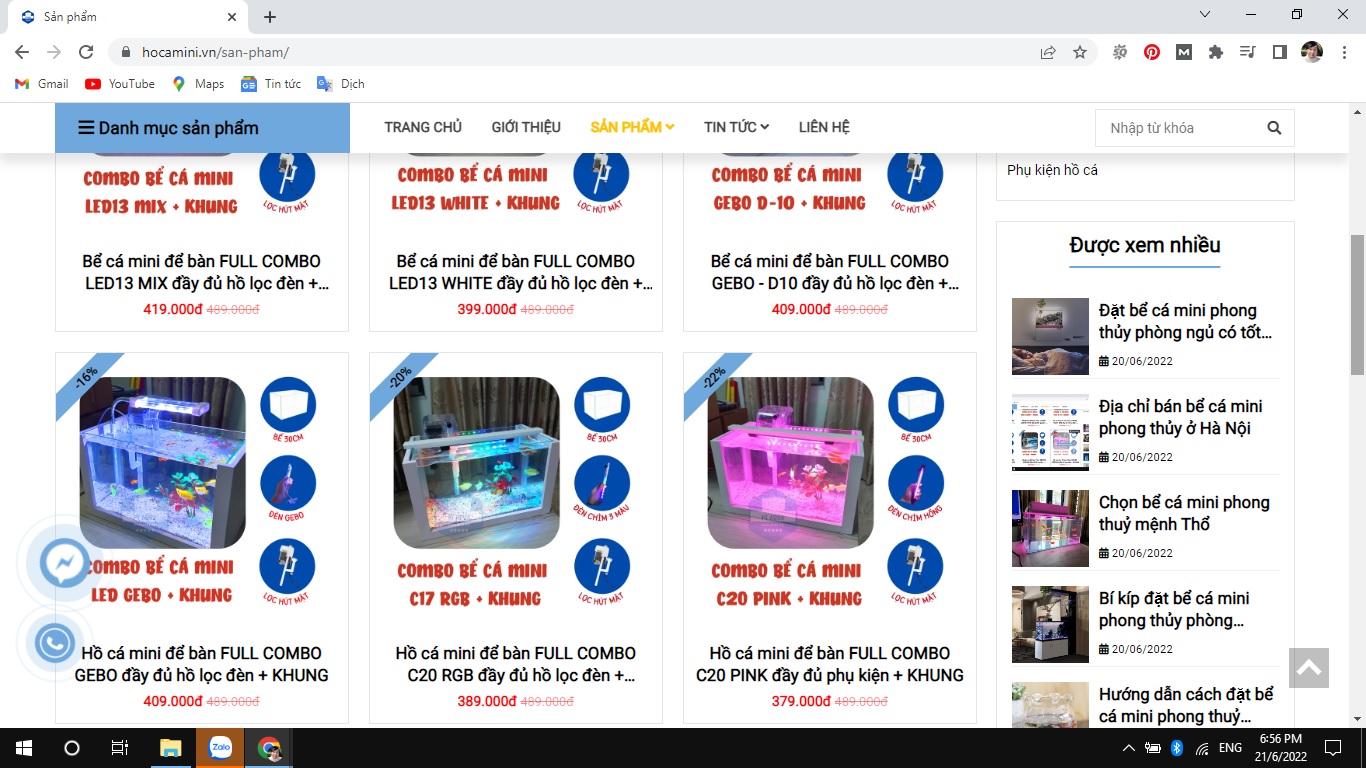View the C17 RGB combo product image

click(x=516, y=490)
